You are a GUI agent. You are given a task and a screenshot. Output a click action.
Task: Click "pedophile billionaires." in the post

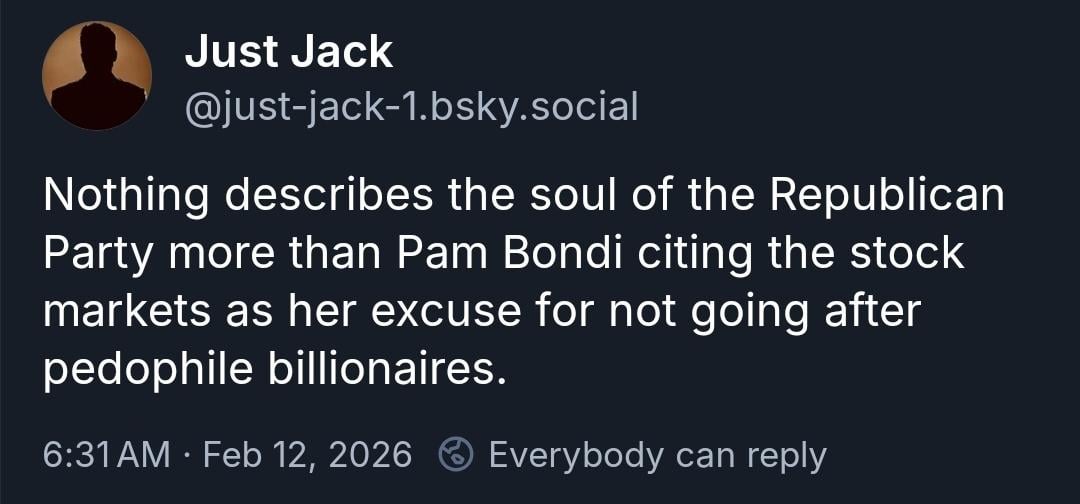pyautogui.click(x=270, y=371)
